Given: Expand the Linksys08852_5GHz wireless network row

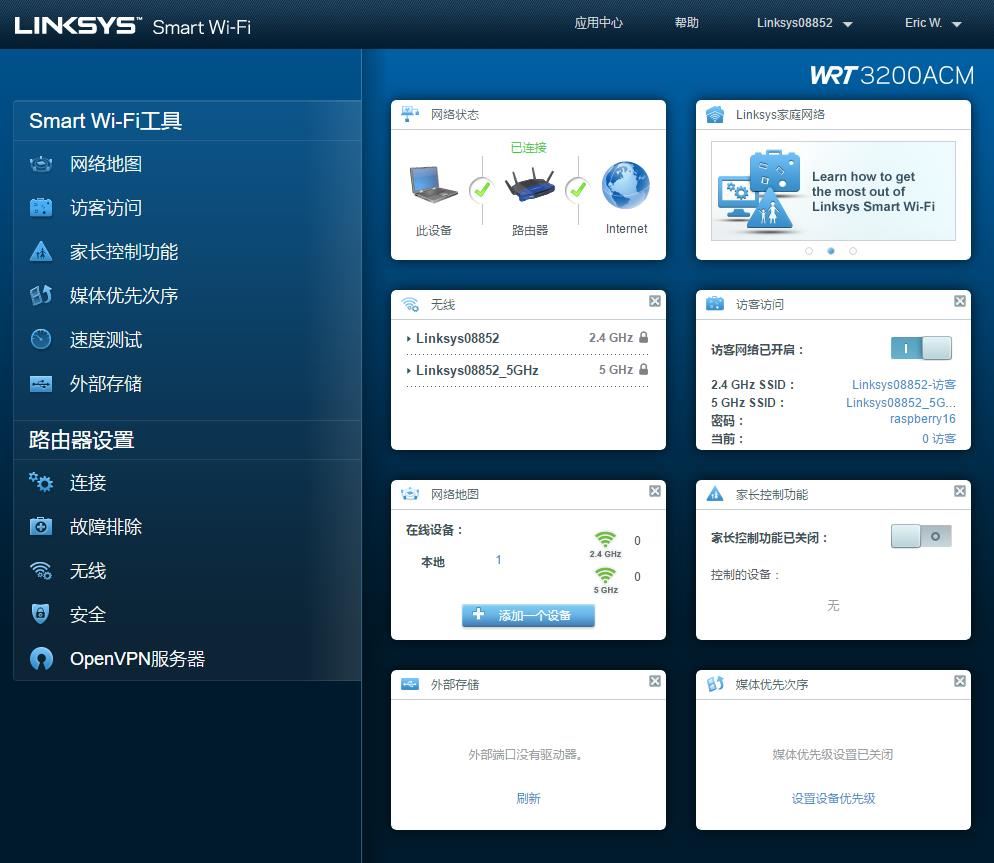Looking at the screenshot, I should (527, 370).
